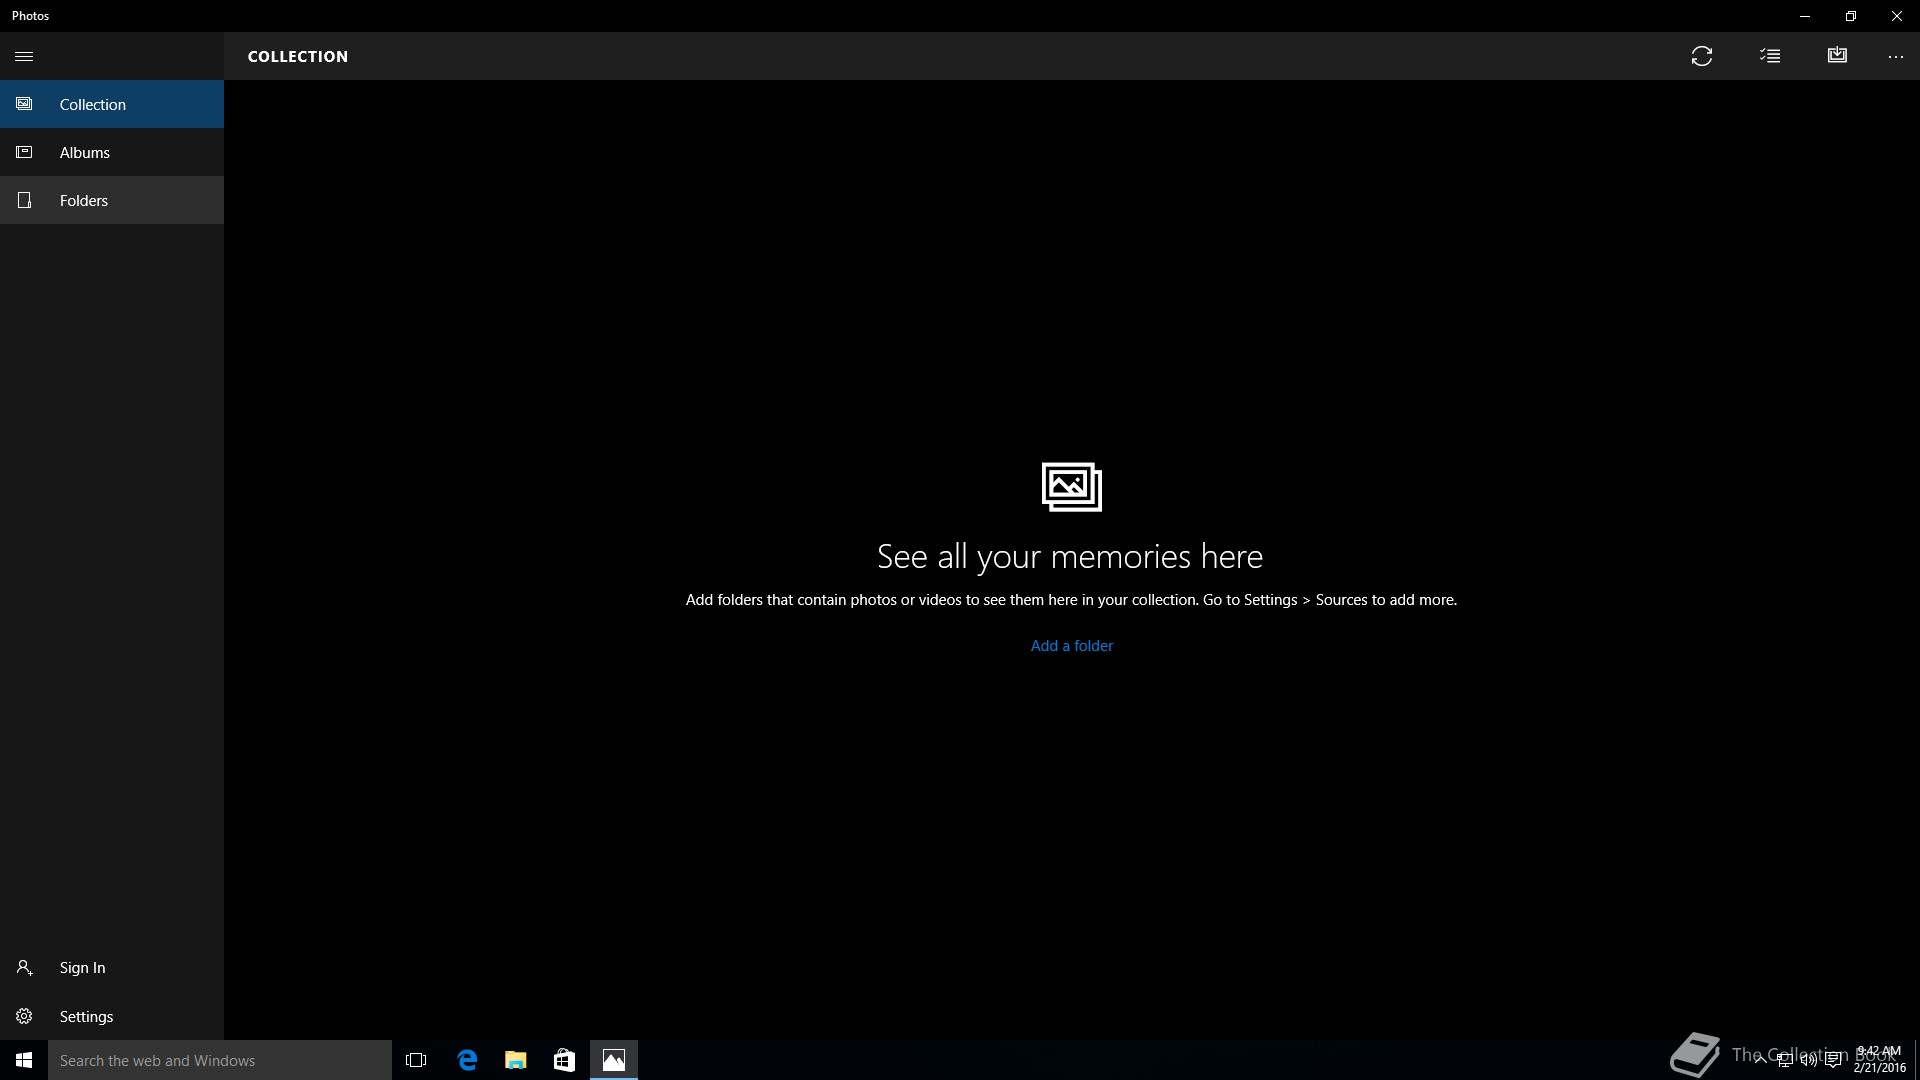Open the Windows Start menu
Viewport: 1920px width, 1080px height.
(x=24, y=1060)
